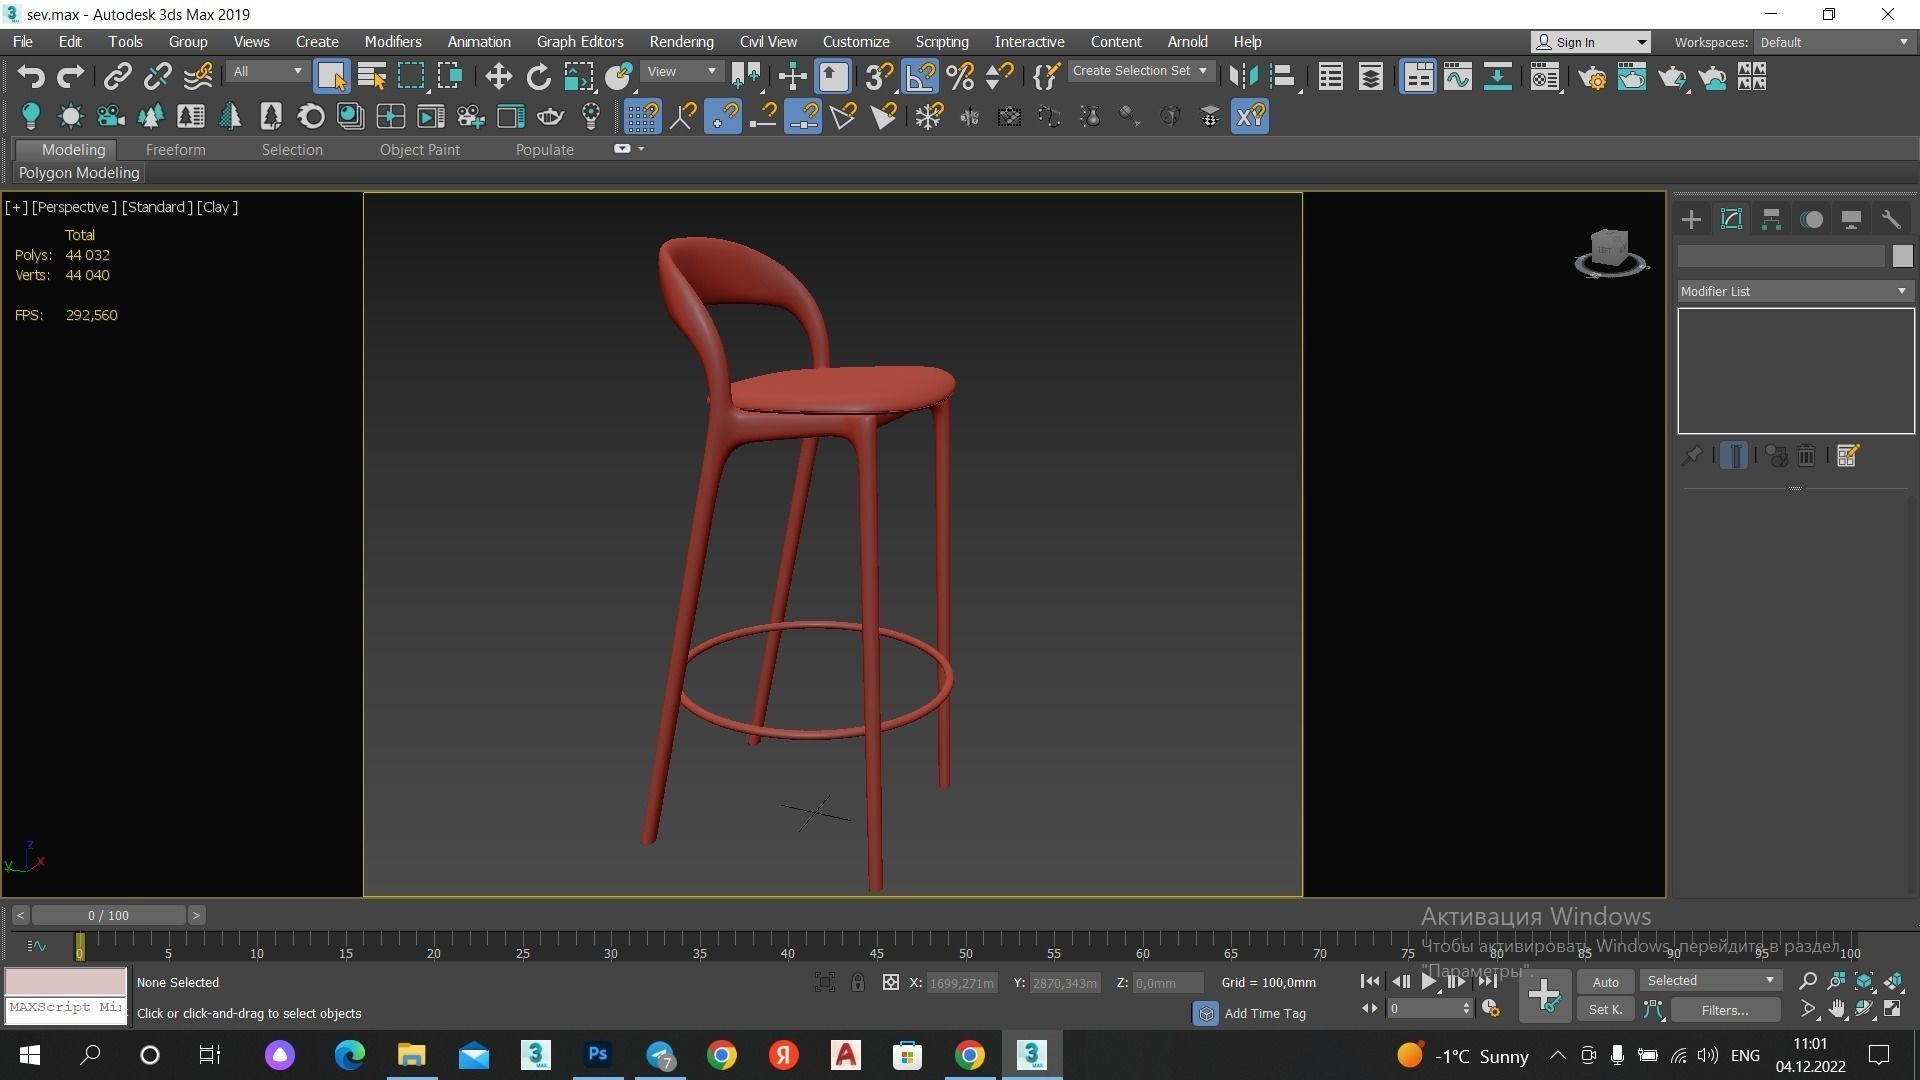Select the Select and Link tool
Image resolution: width=1920 pixels, height=1080 pixels.
coord(118,77)
